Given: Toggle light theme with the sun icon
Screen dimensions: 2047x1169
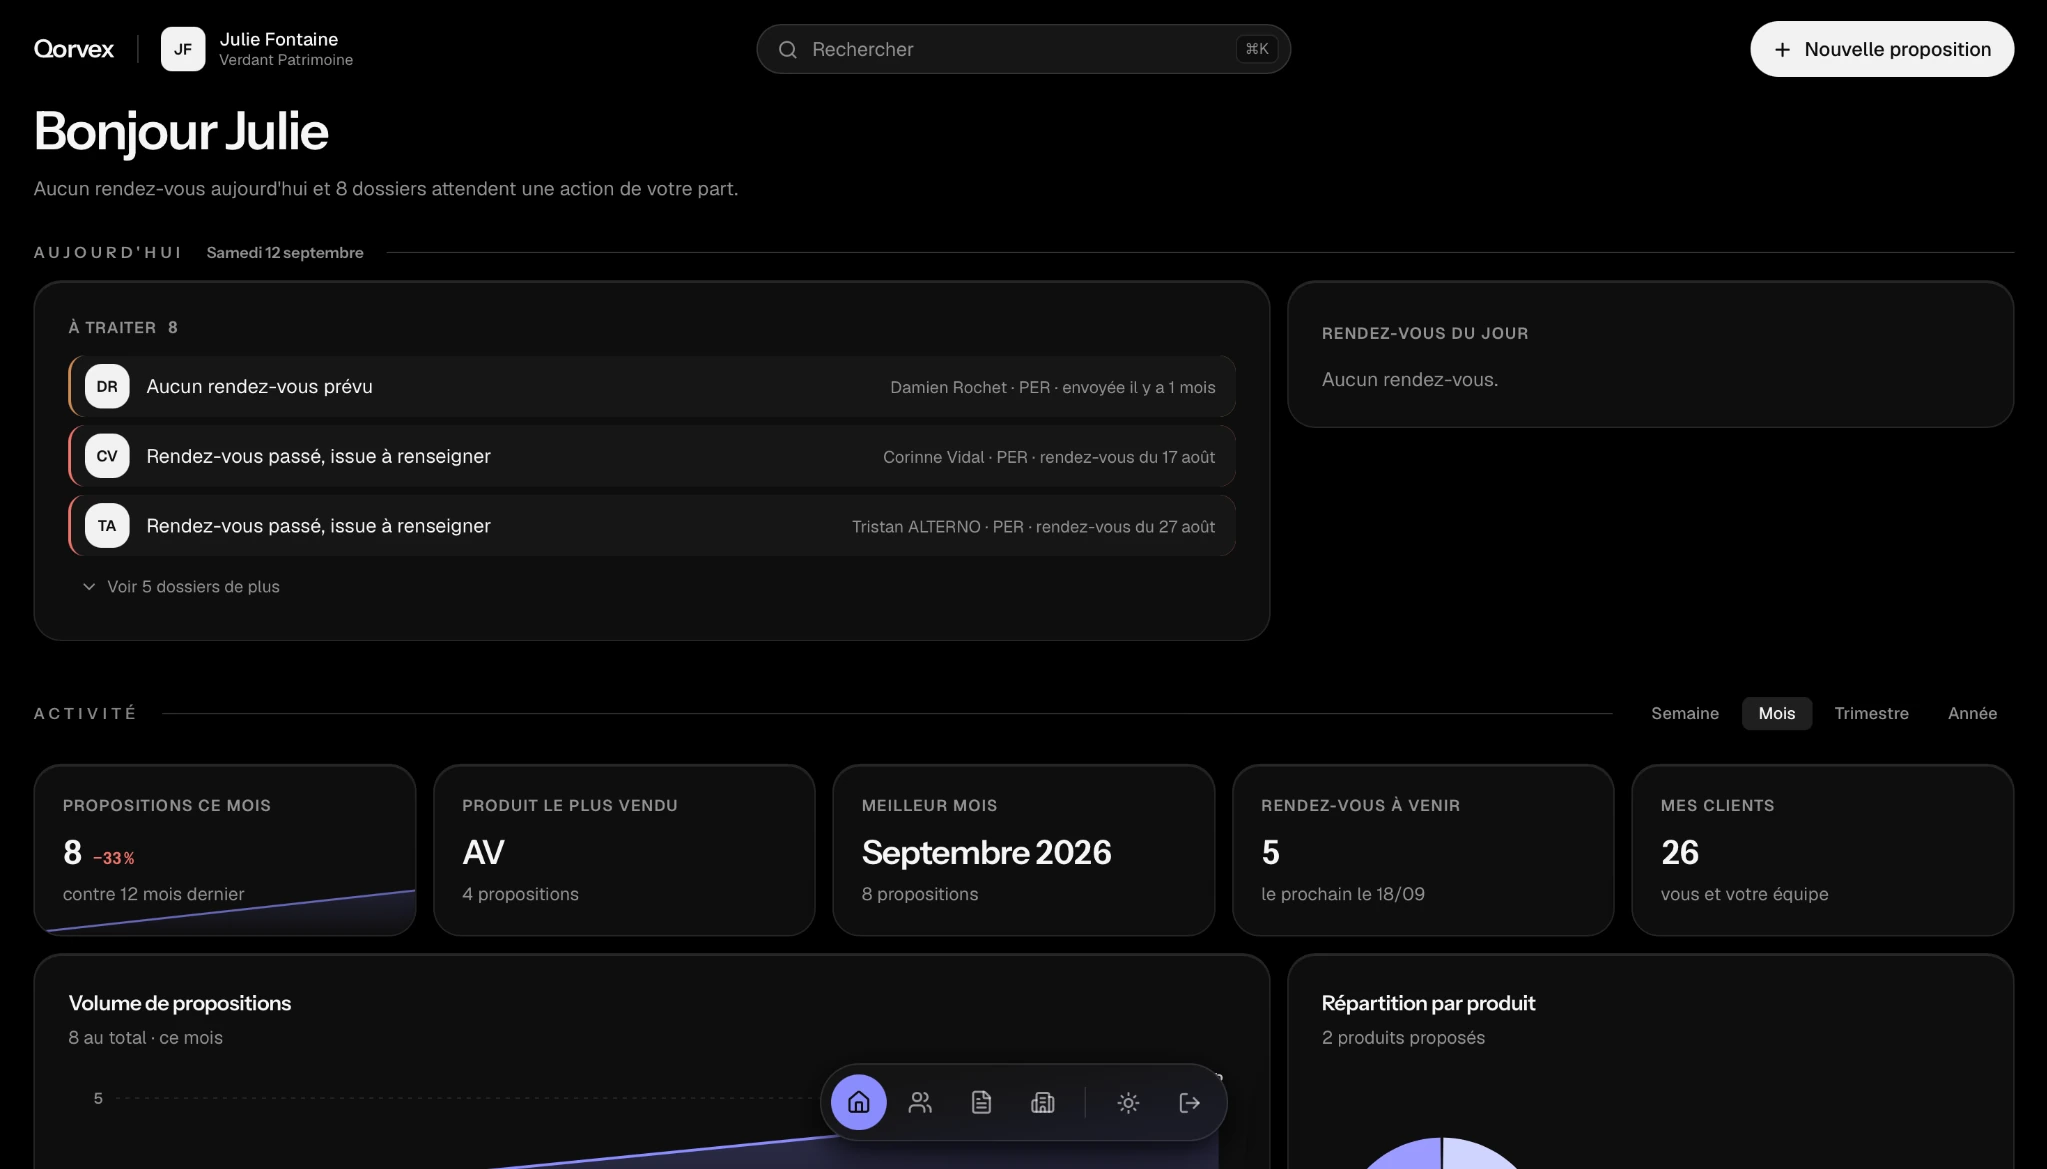Looking at the screenshot, I should click(x=1128, y=1102).
